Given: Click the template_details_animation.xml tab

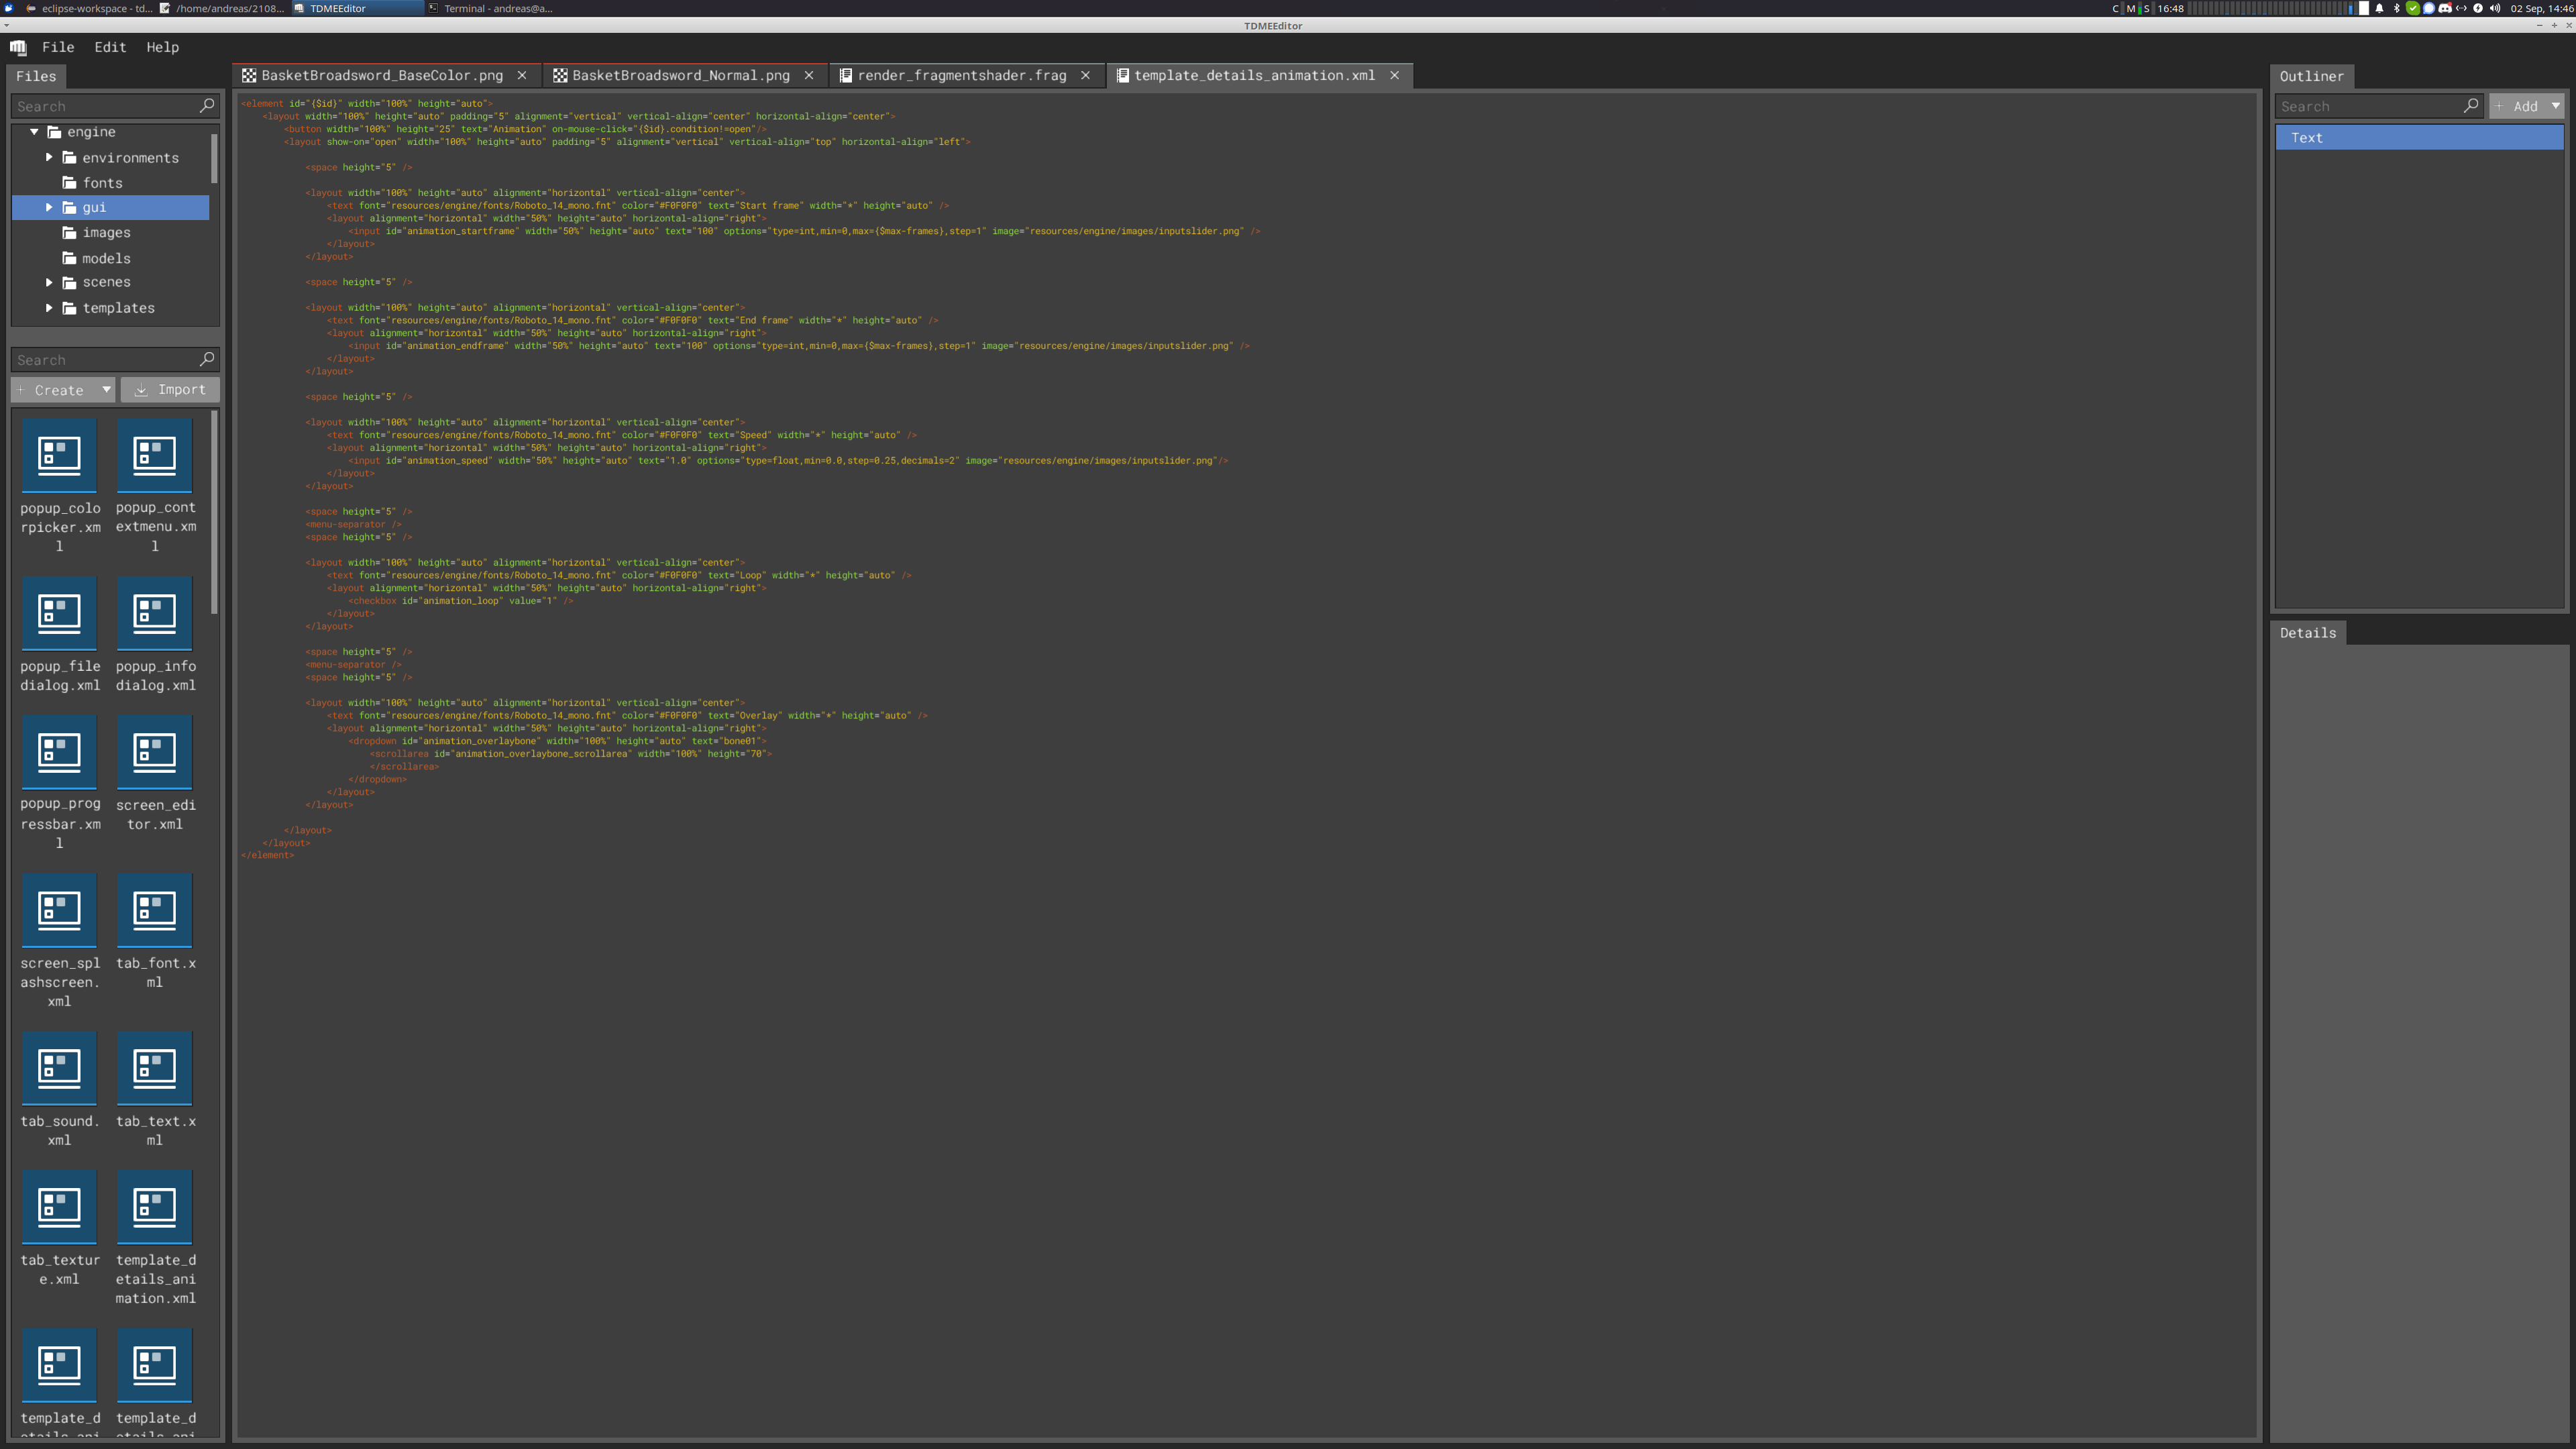Looking at the screenshot, I should (1256, 74).
